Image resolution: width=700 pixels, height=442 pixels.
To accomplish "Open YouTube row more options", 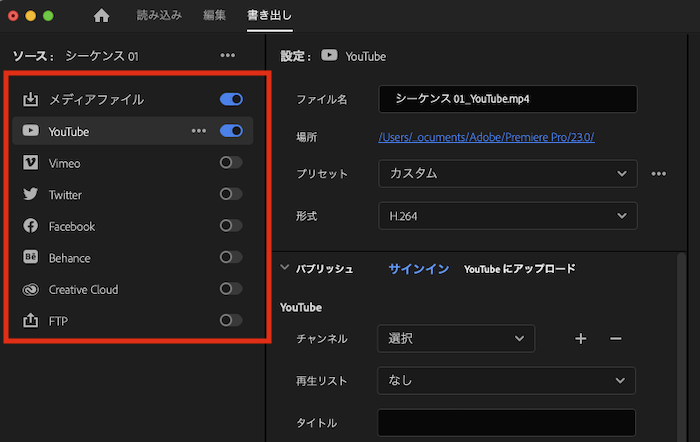I will tap(199, 131).
